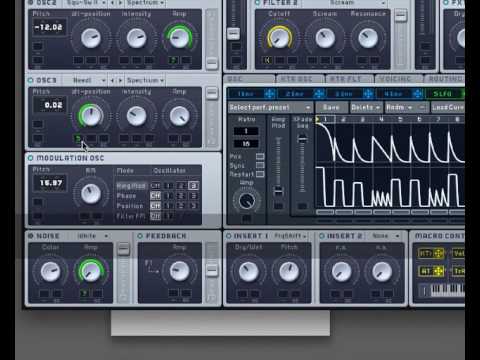The width and height of the screenshot is (480, 360).
Task: Go to previous OSC3 wavetable arrow
Action: [112, 80]
